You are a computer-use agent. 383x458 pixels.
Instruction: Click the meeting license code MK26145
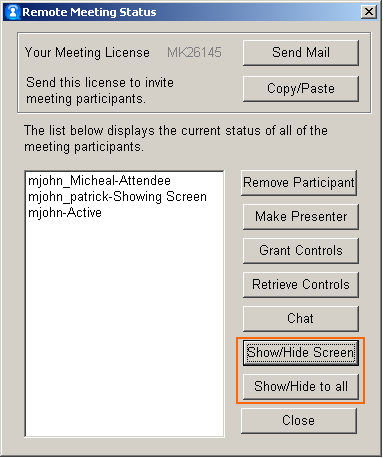pyautogui.click(x=194, y=52)
